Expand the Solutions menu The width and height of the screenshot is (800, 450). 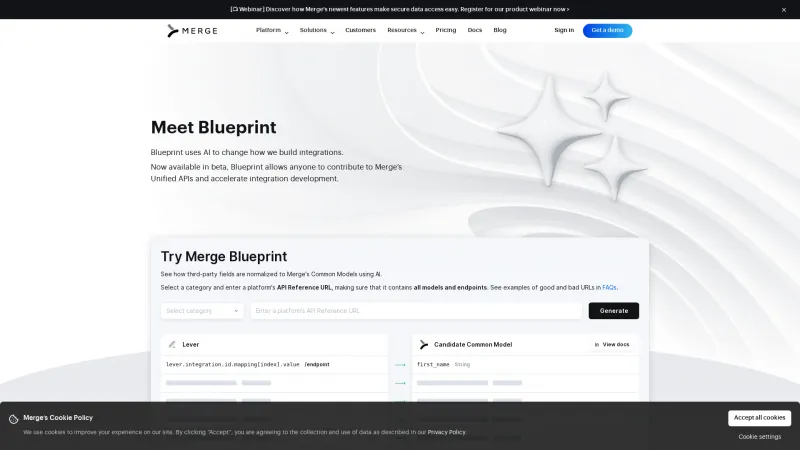click(317, 31)
